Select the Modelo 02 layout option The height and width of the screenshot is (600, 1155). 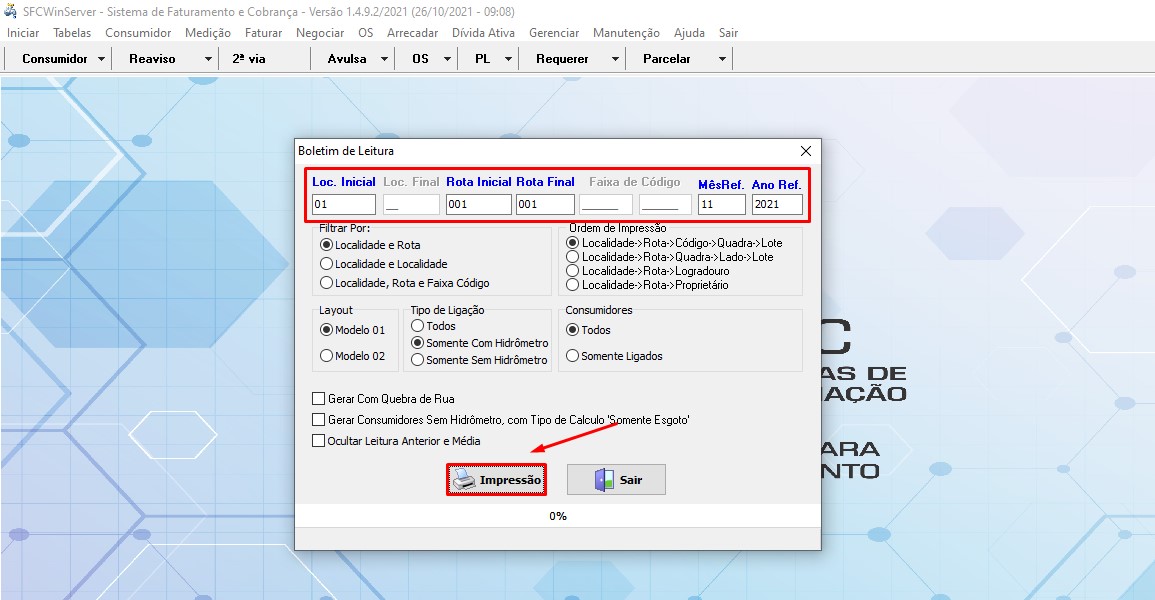[326, 356]
